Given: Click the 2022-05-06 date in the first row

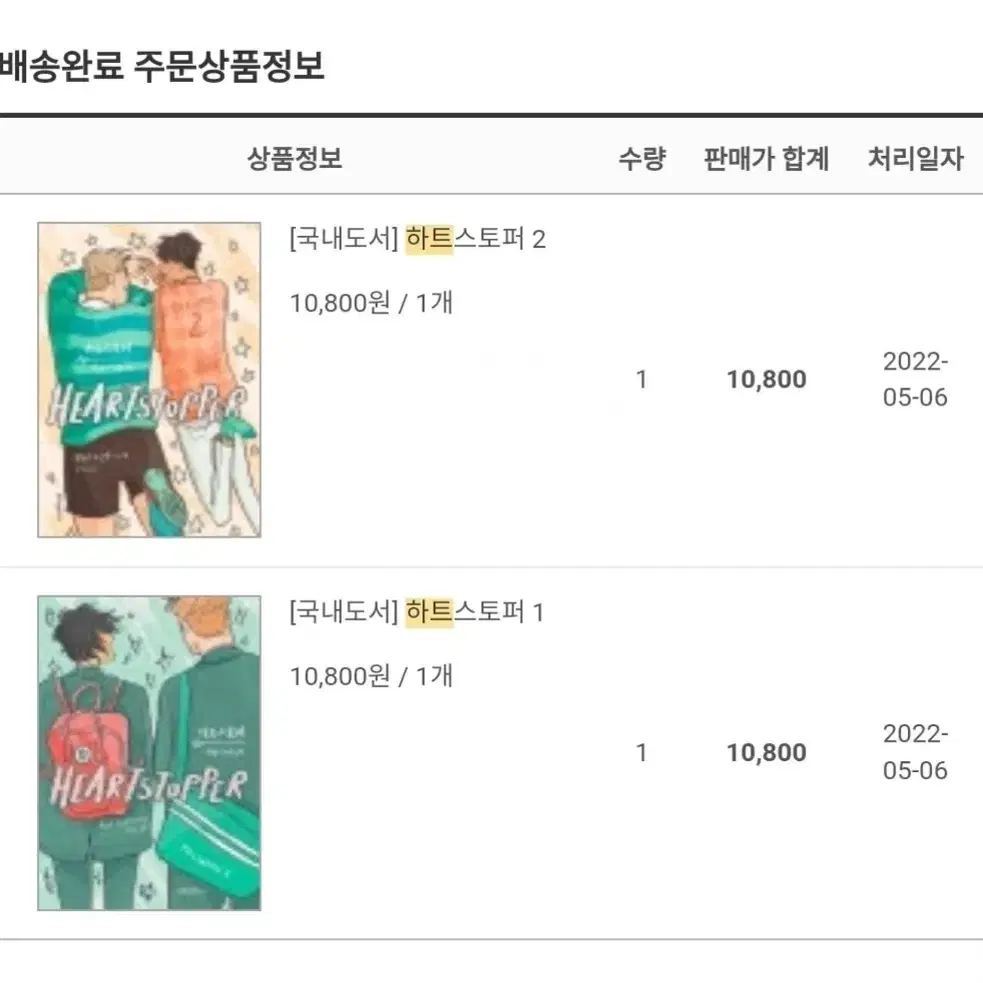Looking at the screenshot, I should tap(915, 379).
